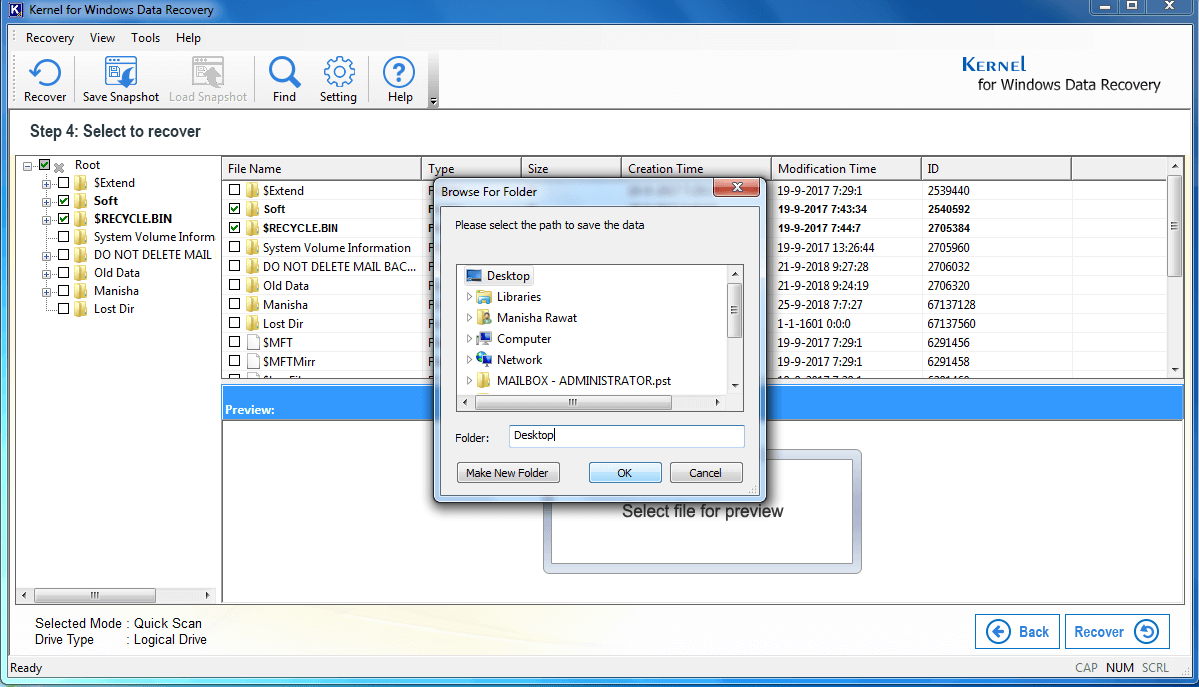Click the Manisha folder icon in tree
Screen dimensions: 1199x687
(80, 291)
